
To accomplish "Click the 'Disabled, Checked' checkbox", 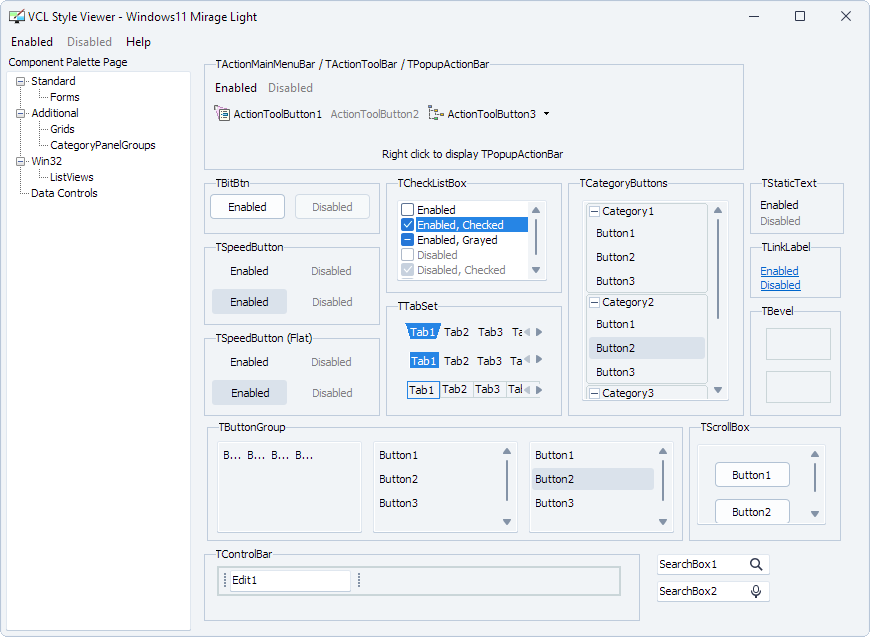I will point(407,270).
